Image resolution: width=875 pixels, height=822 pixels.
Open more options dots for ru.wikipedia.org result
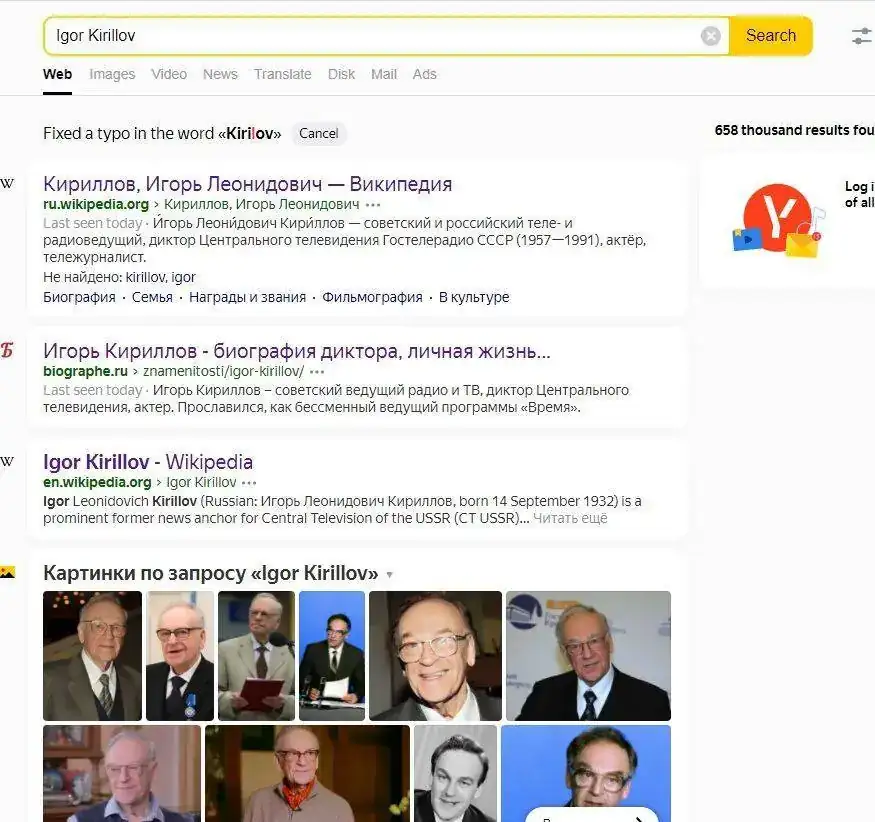[x=373, y=205]
